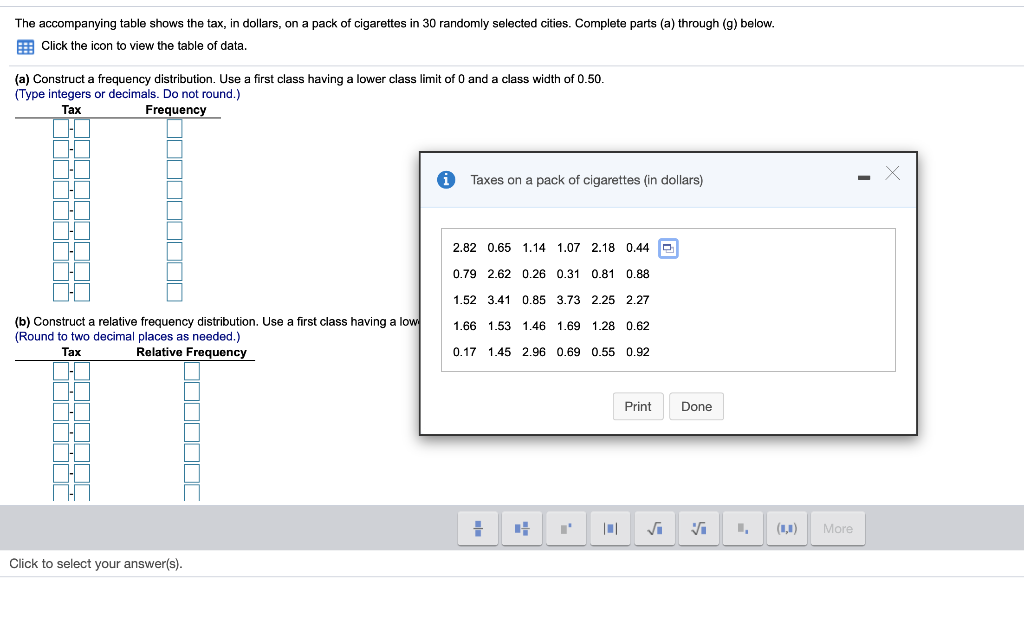The image size is (1024, 621).
Task: Click the first Frequency answer box
Action: tap(174, 128)
